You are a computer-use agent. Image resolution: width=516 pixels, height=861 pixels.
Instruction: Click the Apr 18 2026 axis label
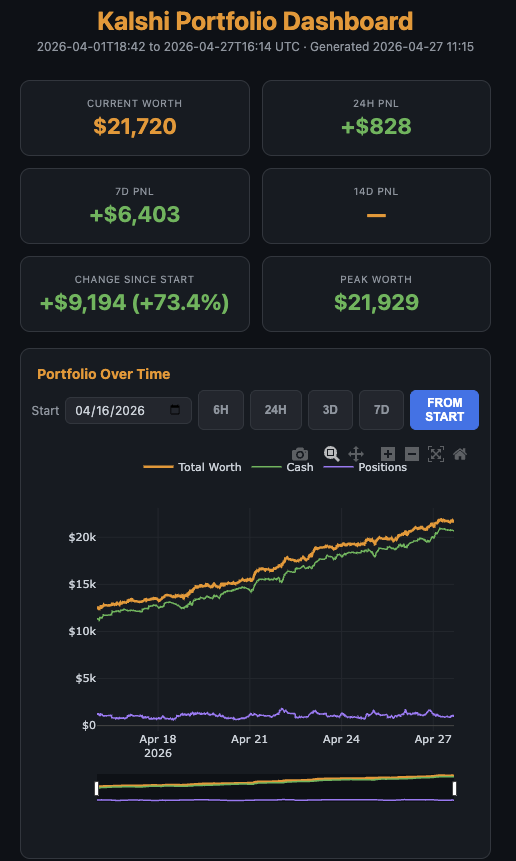coord(158,746)
